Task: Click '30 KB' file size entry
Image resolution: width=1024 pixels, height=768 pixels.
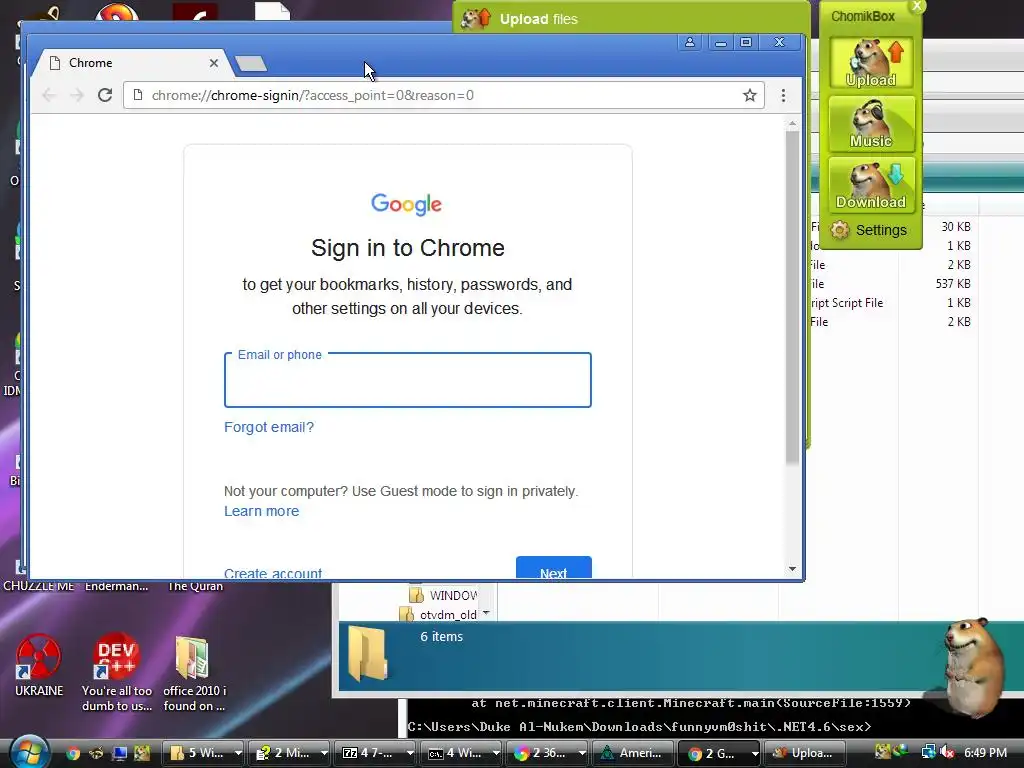Action: [x=955, y=227]
